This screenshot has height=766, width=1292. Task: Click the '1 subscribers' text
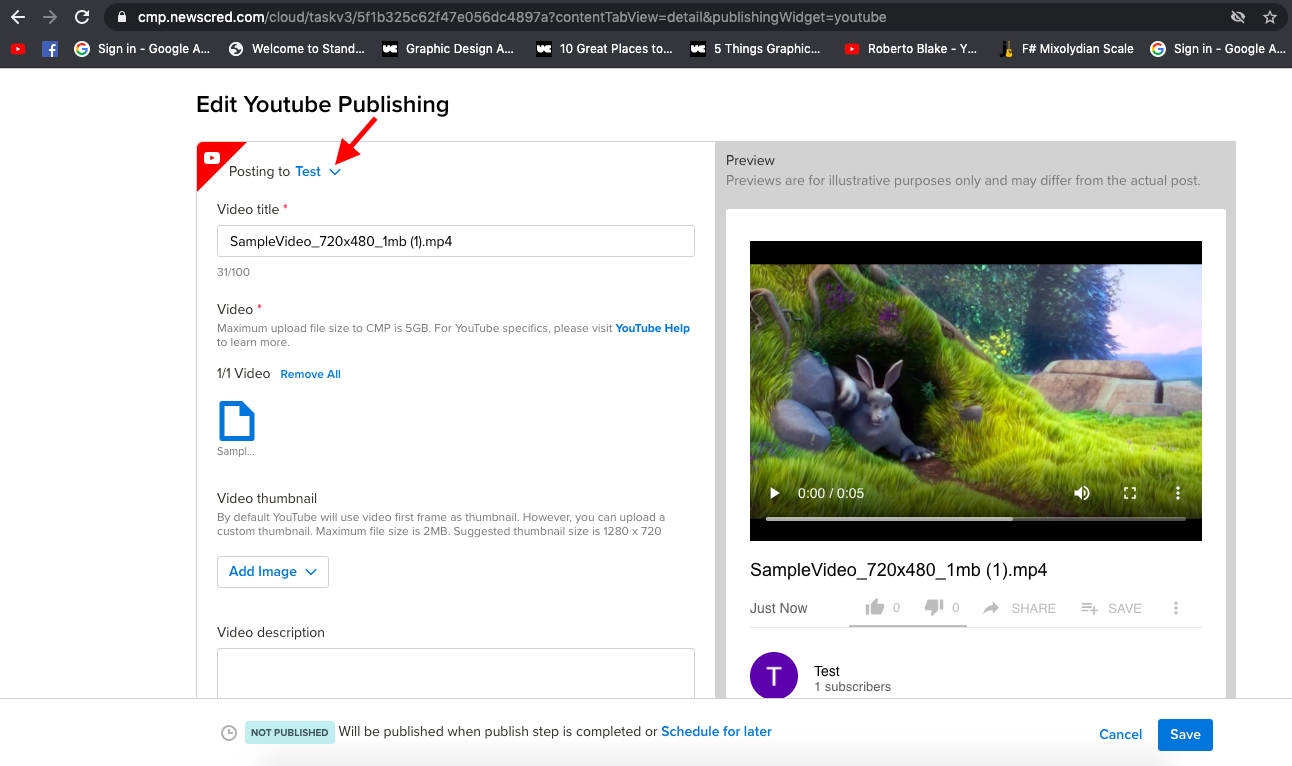tap(852, 687)
